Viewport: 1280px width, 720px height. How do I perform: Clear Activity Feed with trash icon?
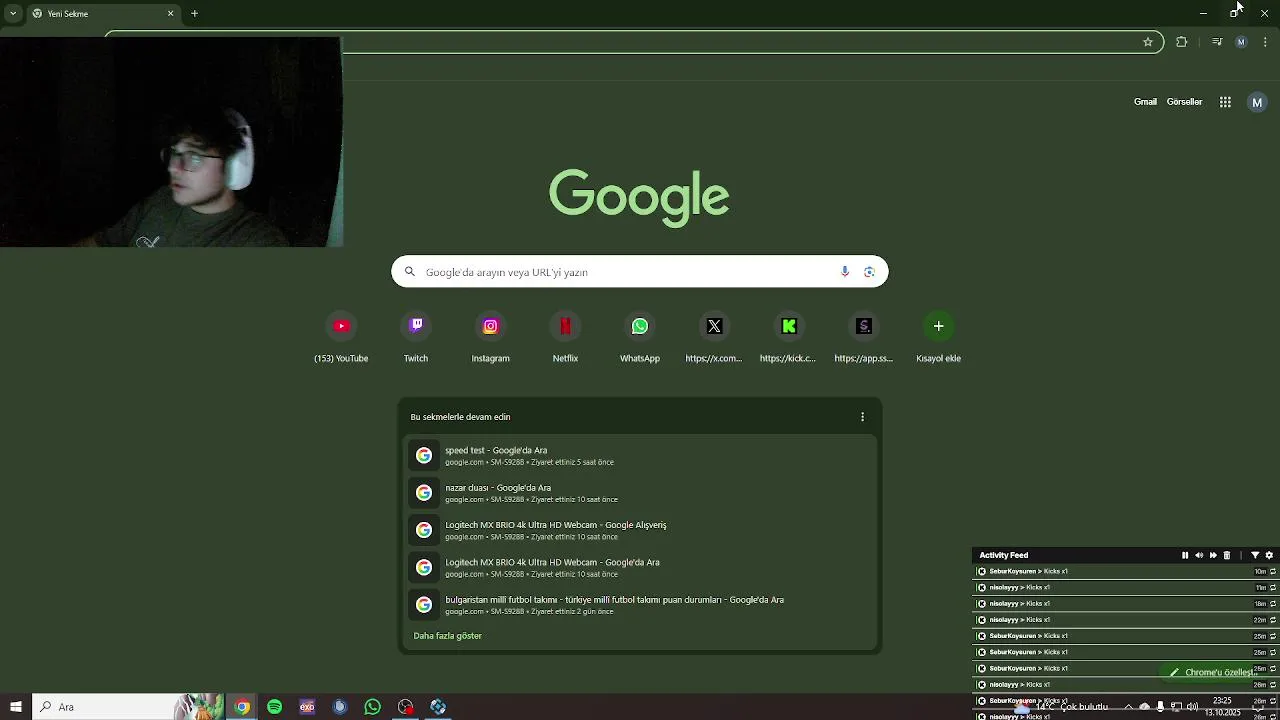1227,555
